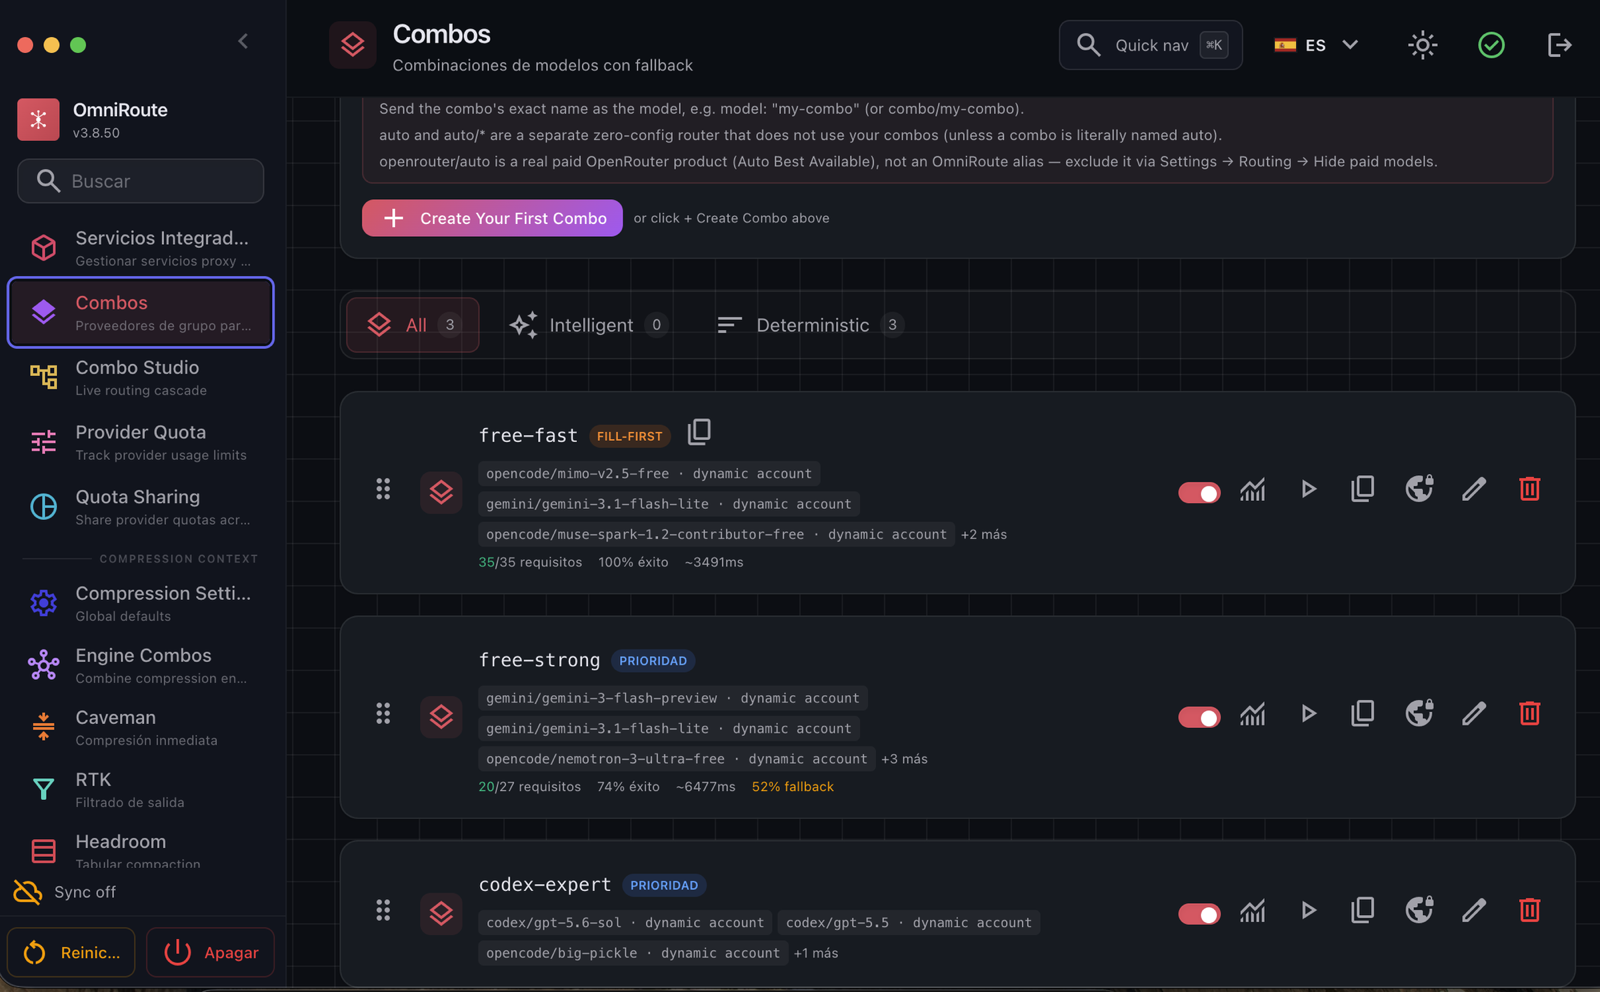This screenshot has height=992, width=1600.
Task: Click the free-strong drag handle
Action: (383, 714)
